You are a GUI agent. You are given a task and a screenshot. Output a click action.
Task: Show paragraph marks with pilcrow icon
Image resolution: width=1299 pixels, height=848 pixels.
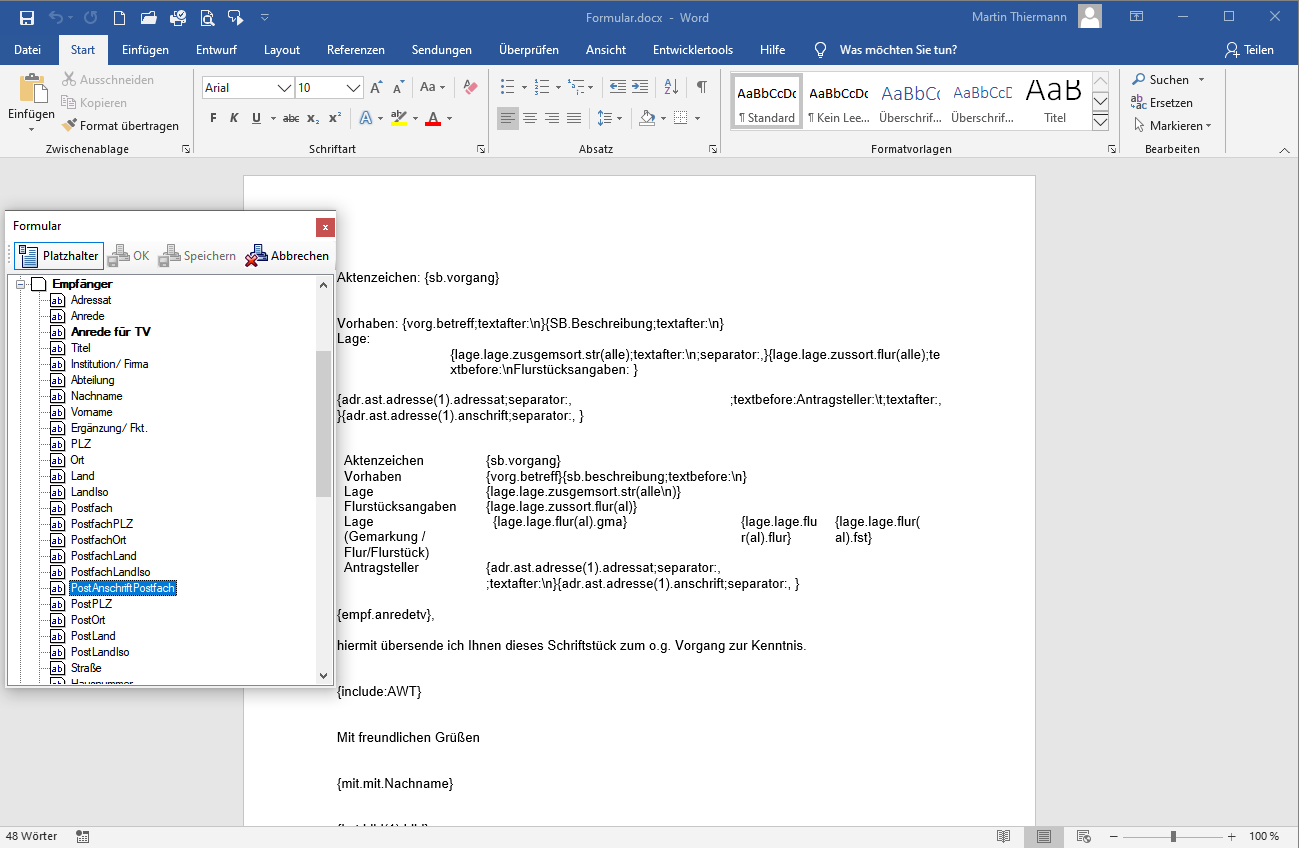[702, 87]
